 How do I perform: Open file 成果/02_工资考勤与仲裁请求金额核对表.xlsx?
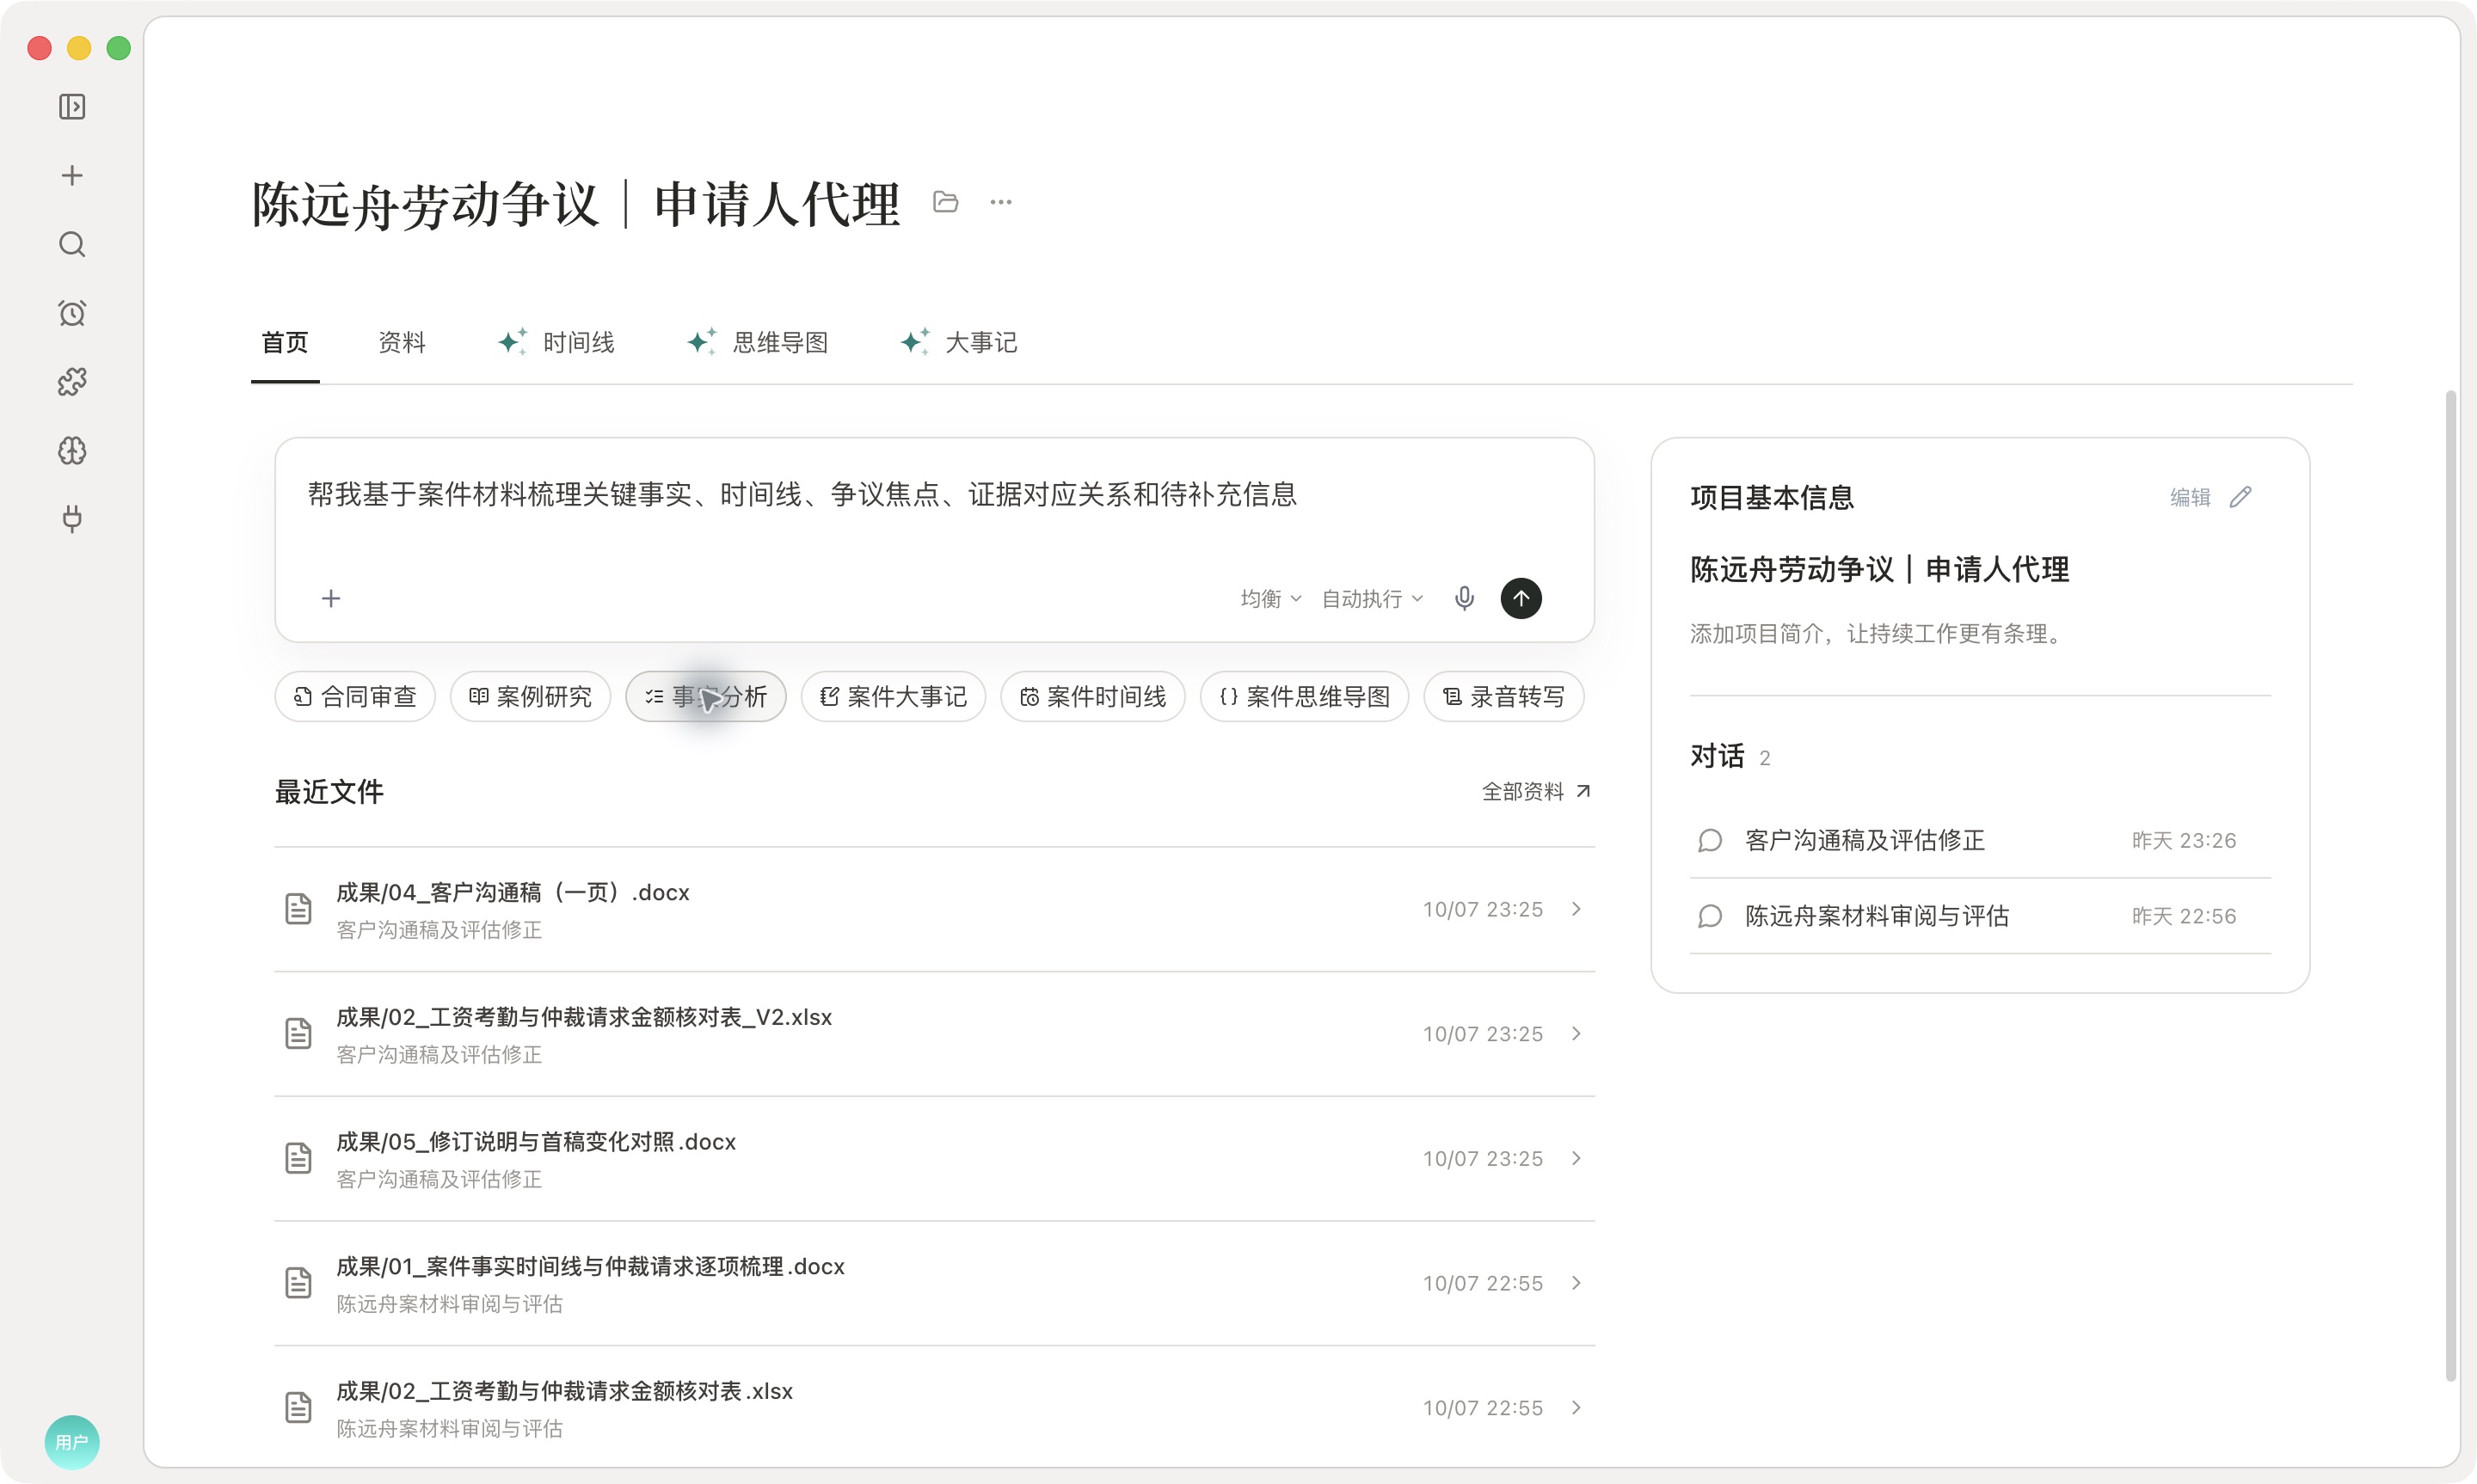pyautogui.click(x=934, y=1407)
